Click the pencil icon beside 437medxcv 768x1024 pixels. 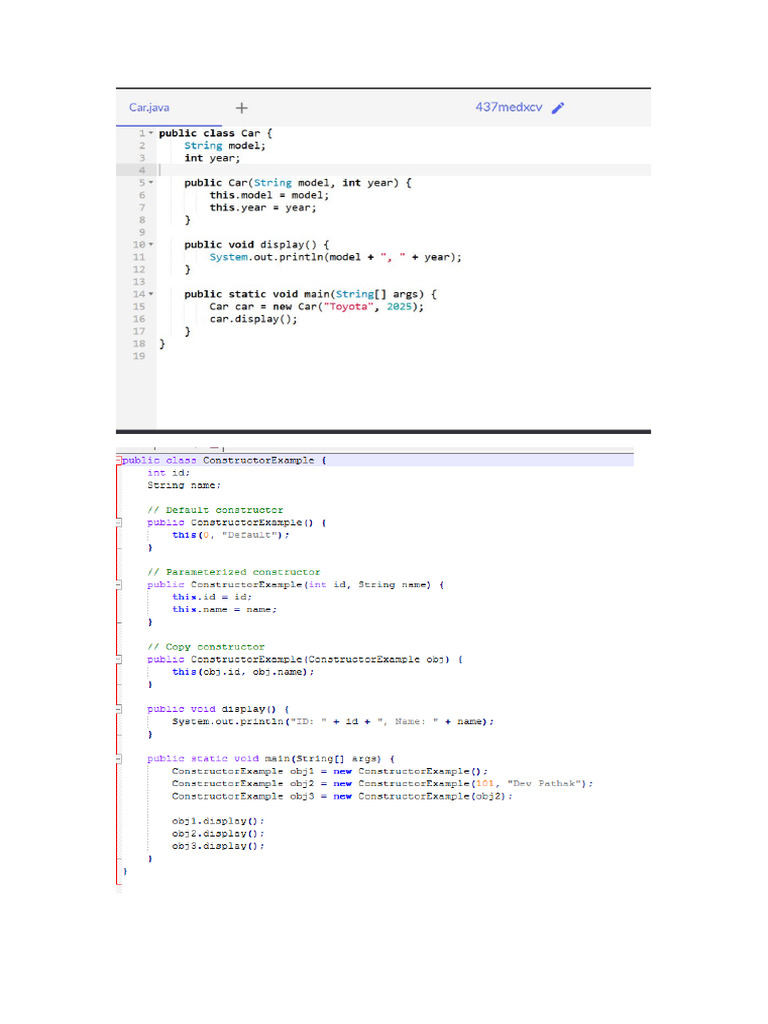558,108
